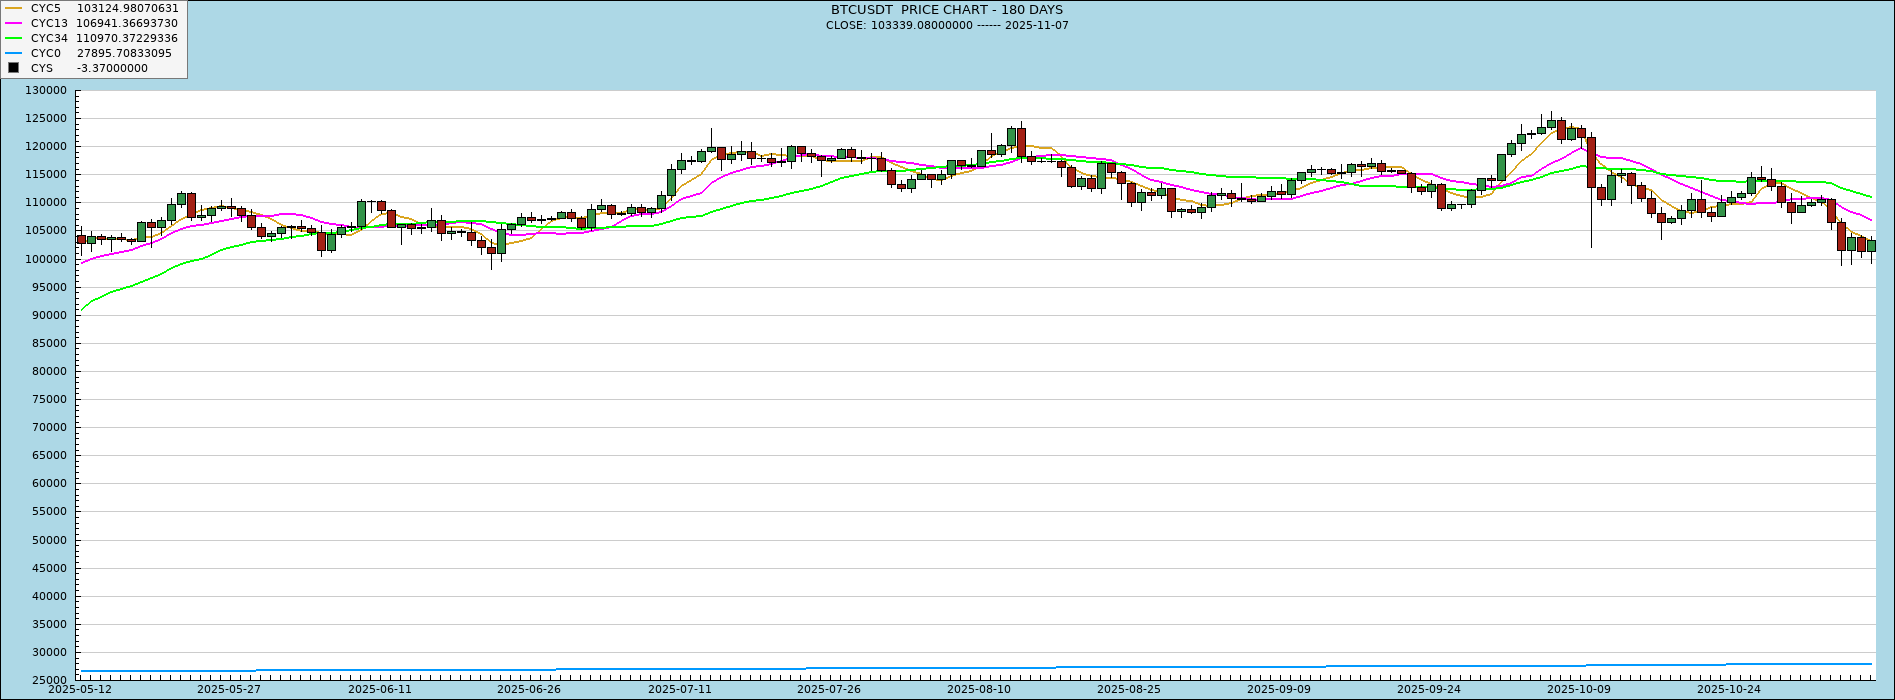Select the 2025-05-12 date on x-axis
The image size is (1895, 700).
tap(80, 689)
